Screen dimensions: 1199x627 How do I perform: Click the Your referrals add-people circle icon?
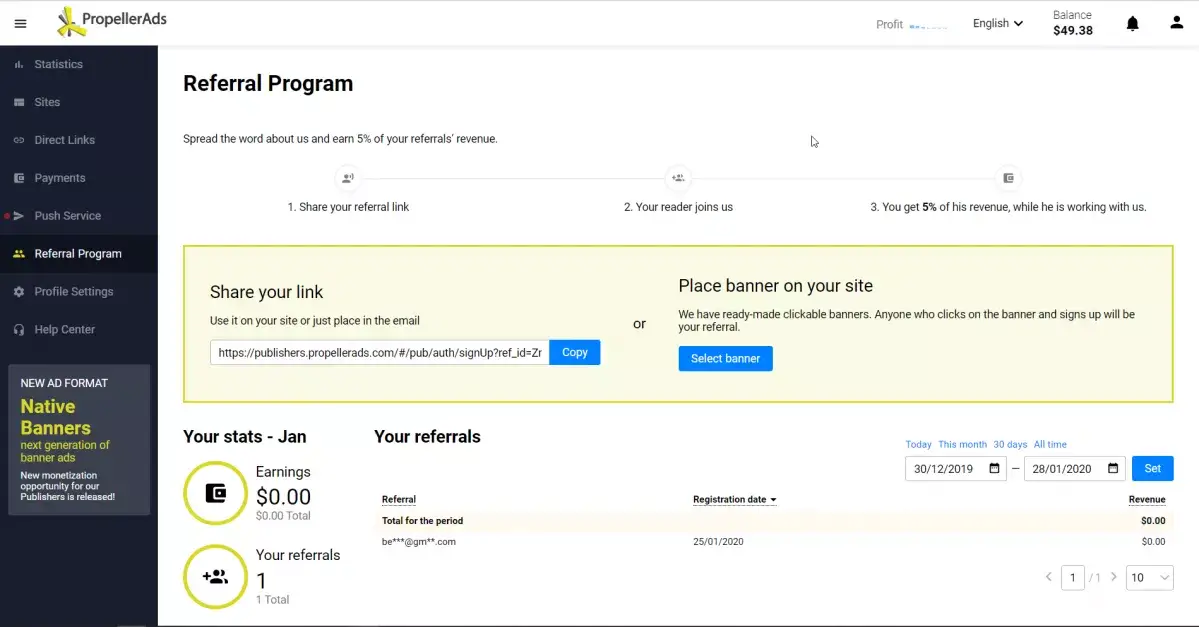(x=216, y=577)
